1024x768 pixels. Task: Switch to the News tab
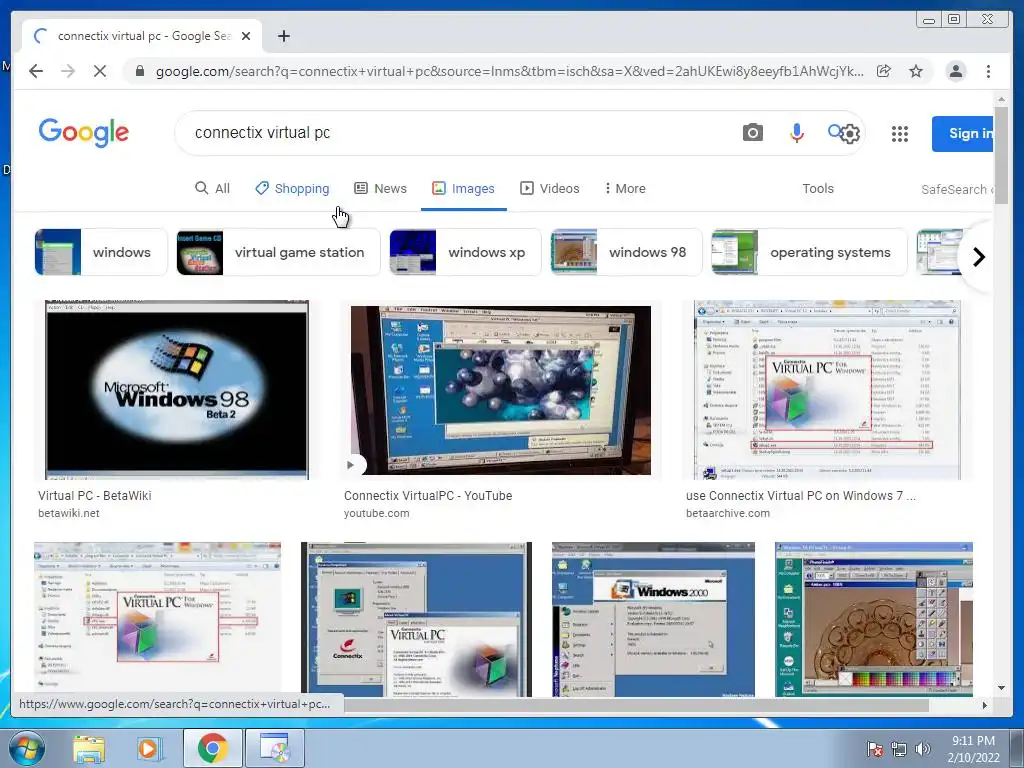(380, 188)
